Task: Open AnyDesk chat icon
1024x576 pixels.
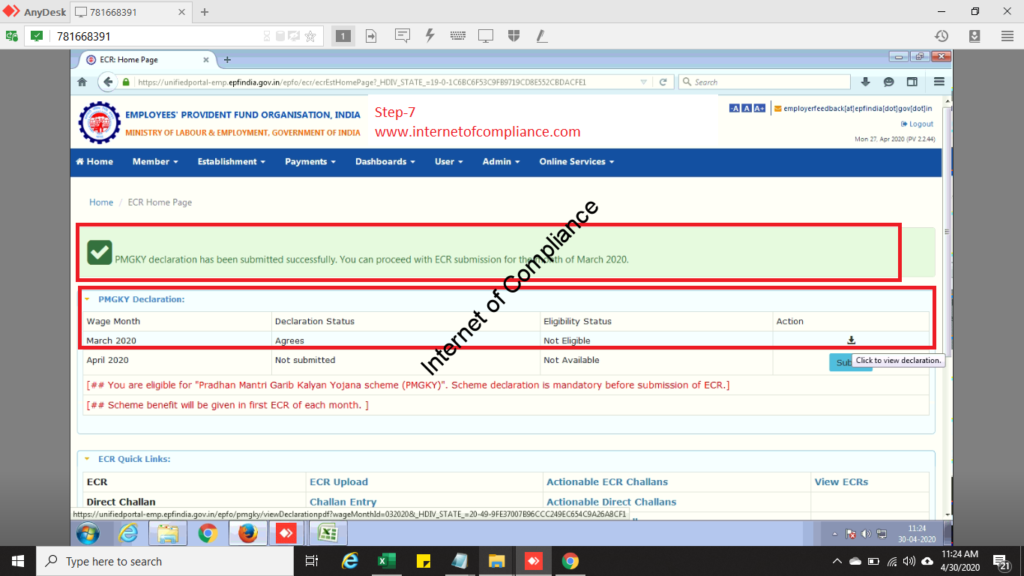Action: point(402,36)
